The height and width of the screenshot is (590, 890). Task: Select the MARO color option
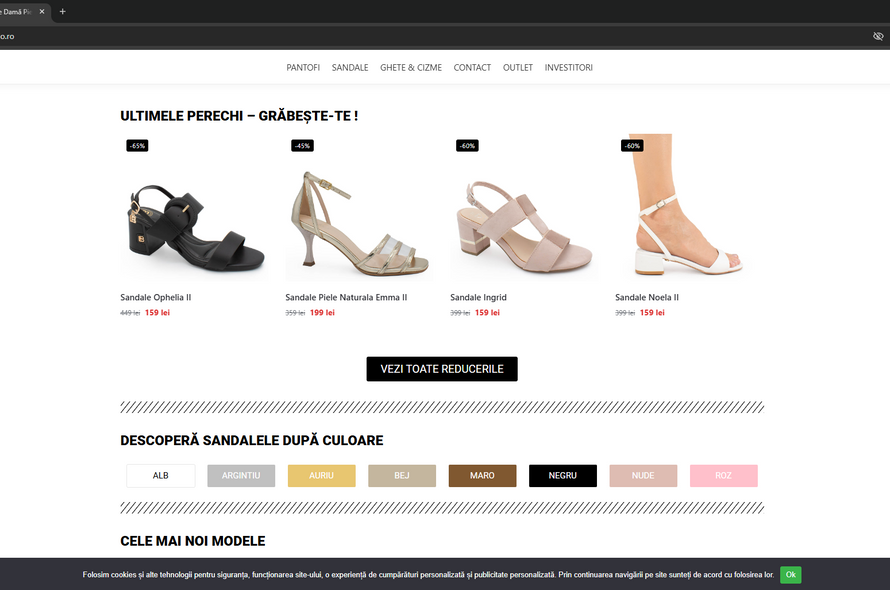[482, 476]
